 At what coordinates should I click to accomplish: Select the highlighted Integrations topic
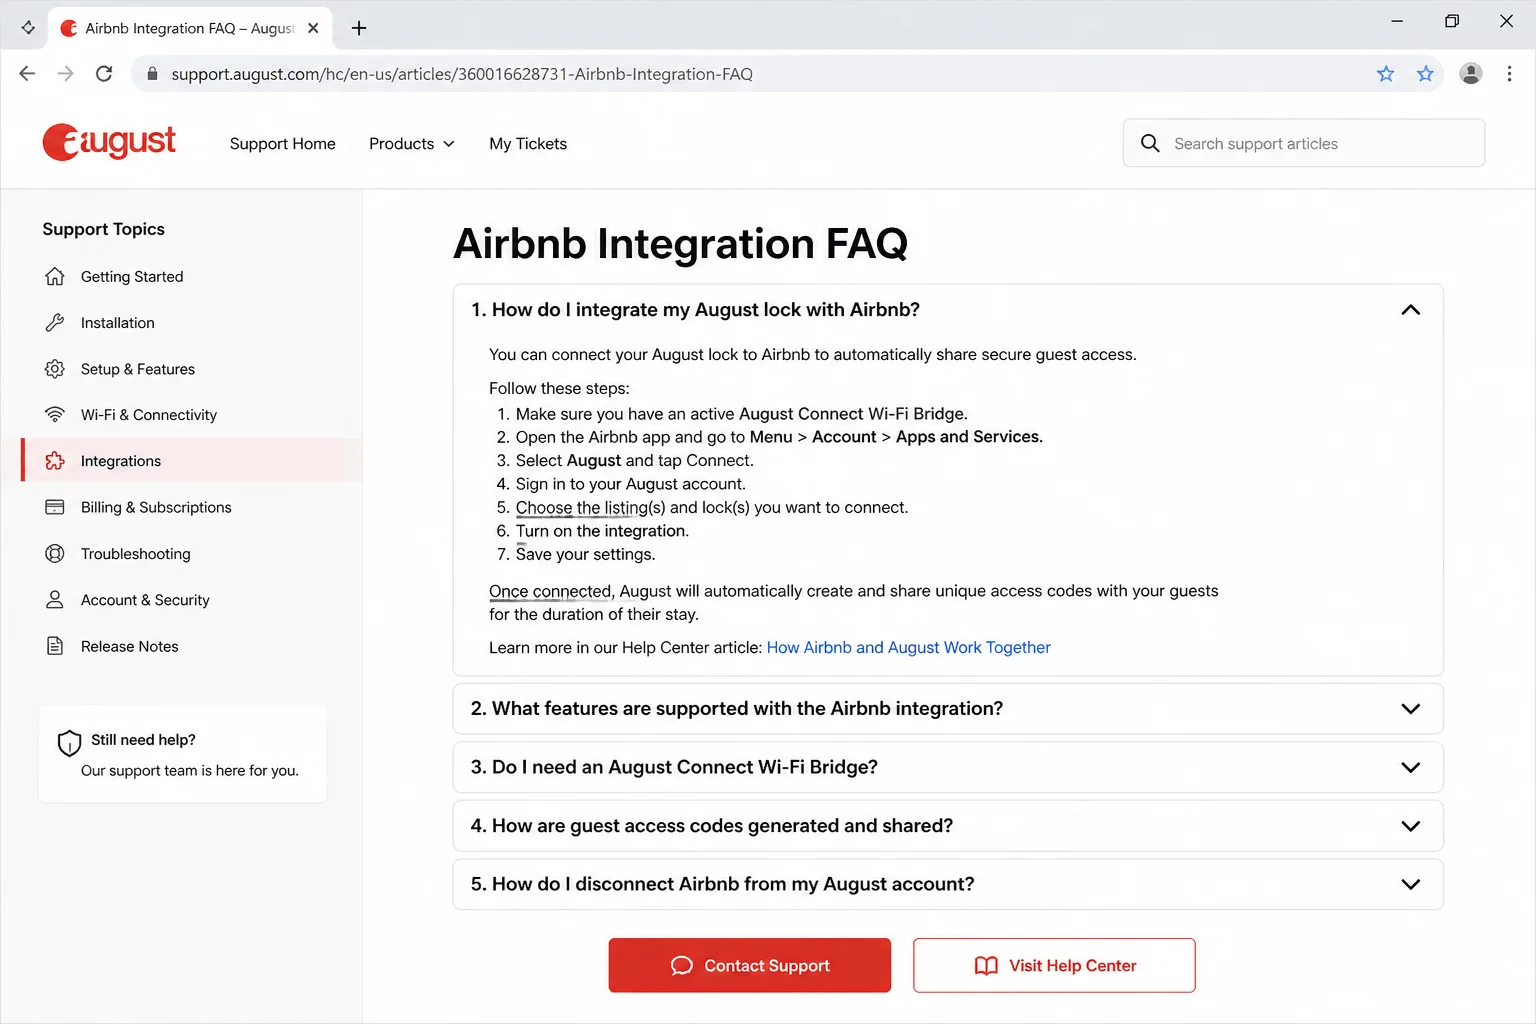[x=191, y=461]
